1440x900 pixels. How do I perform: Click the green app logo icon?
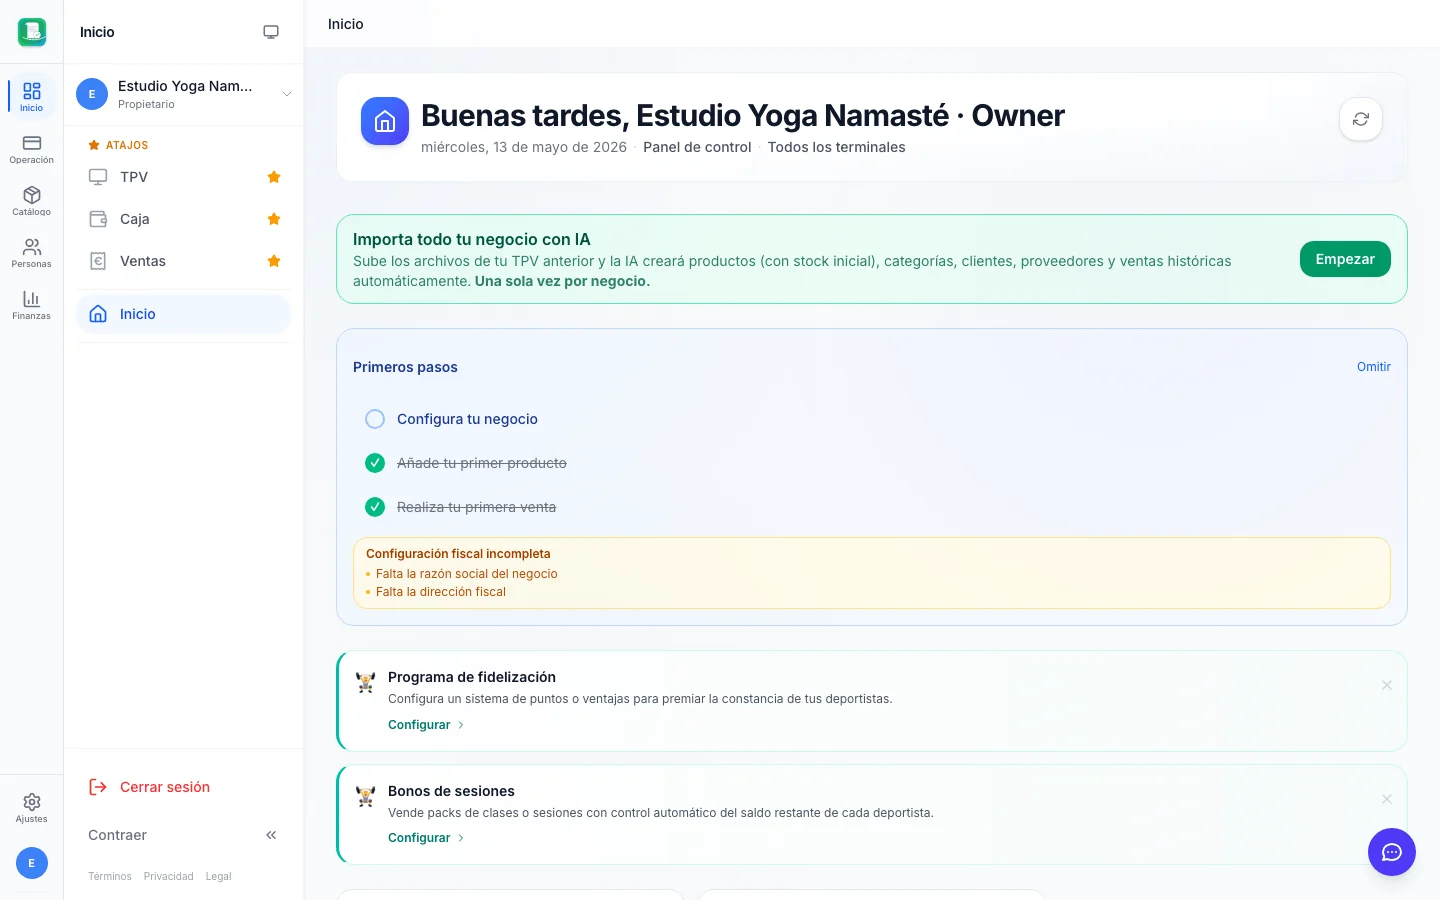click(32, 32)
